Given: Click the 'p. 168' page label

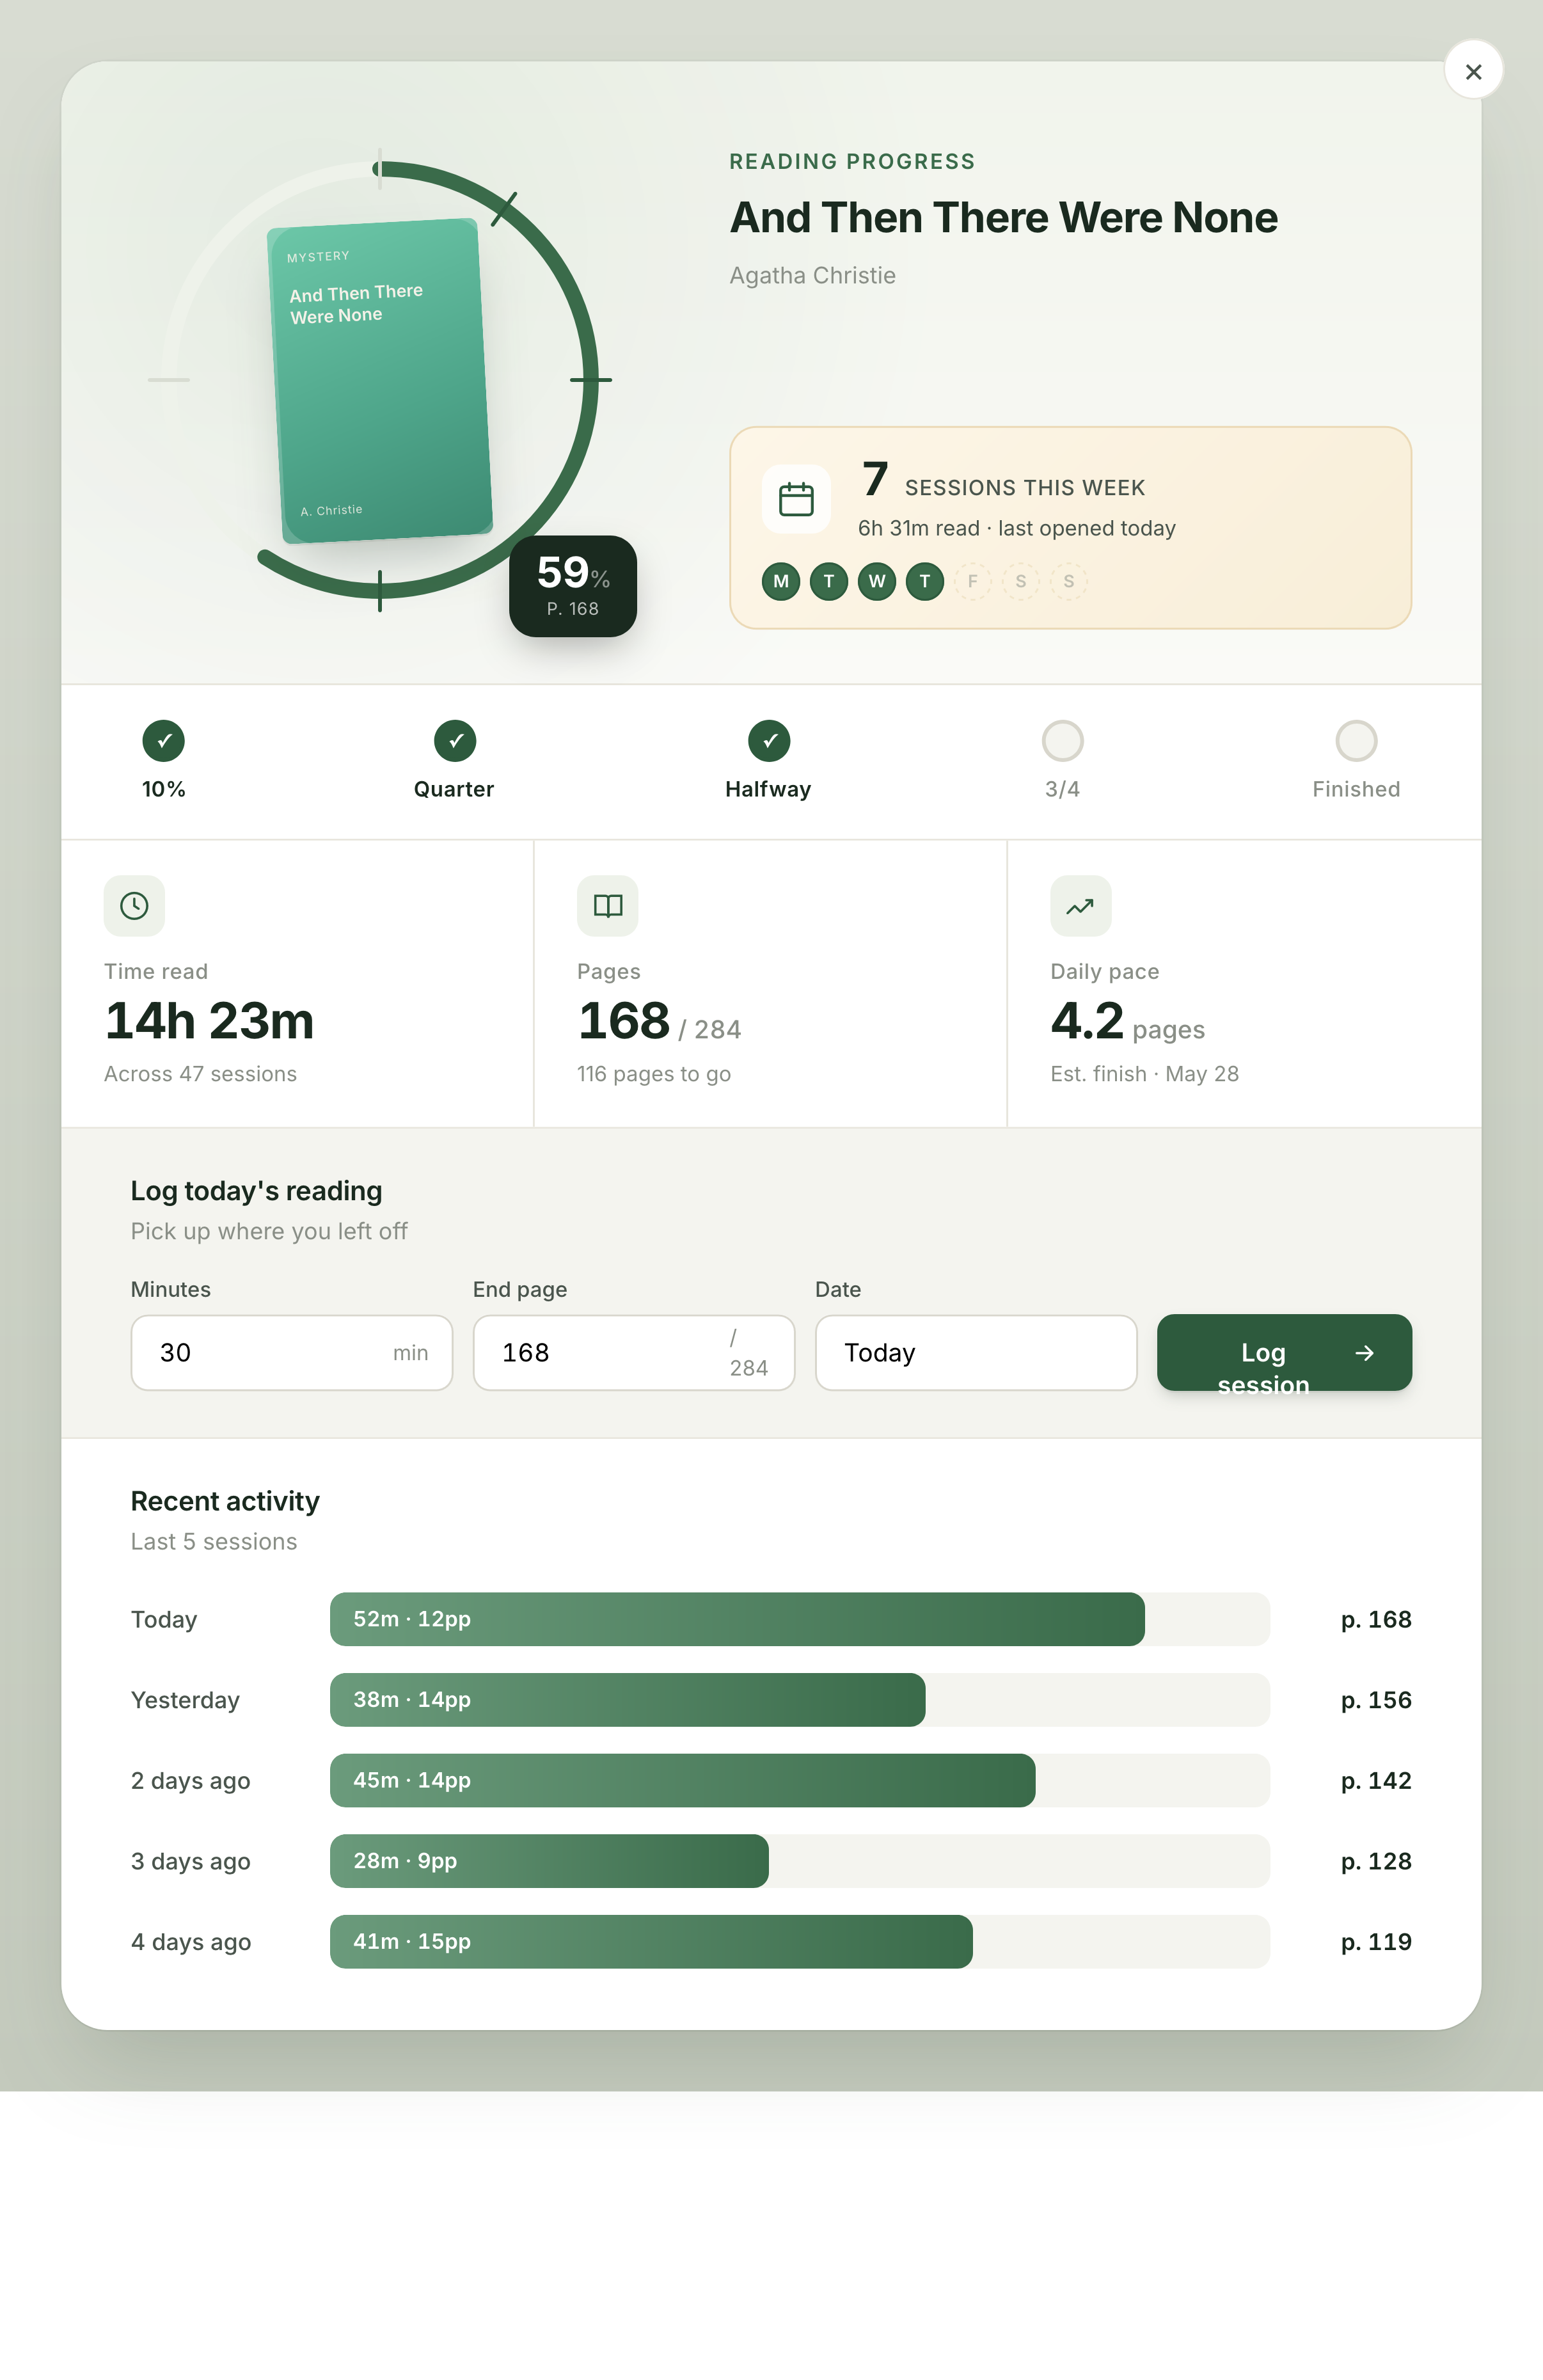Looking at the screenshot, I should (1376, 1620).
